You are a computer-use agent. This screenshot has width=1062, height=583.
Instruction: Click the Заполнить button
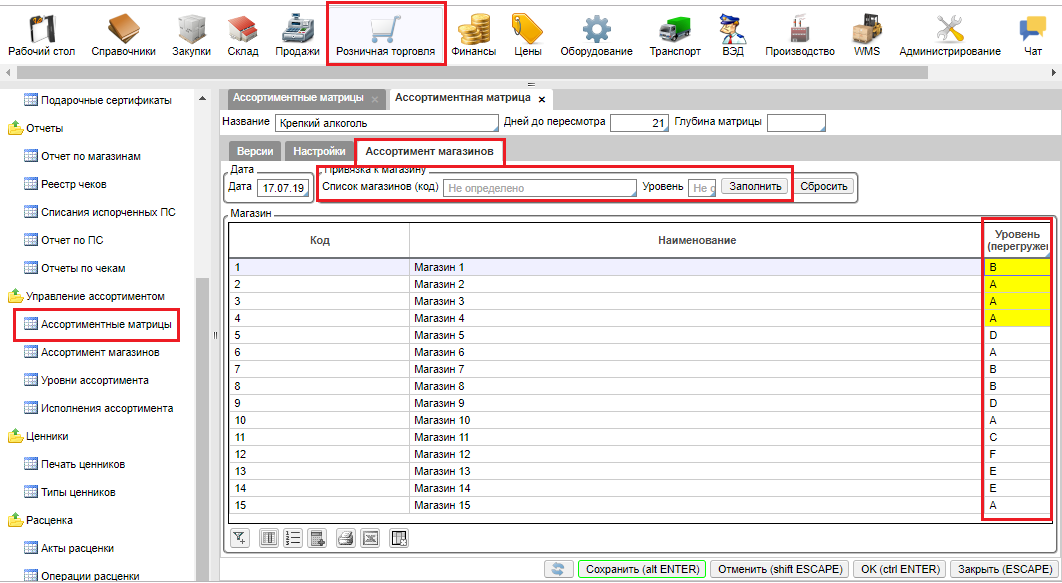tap(755, 186)
